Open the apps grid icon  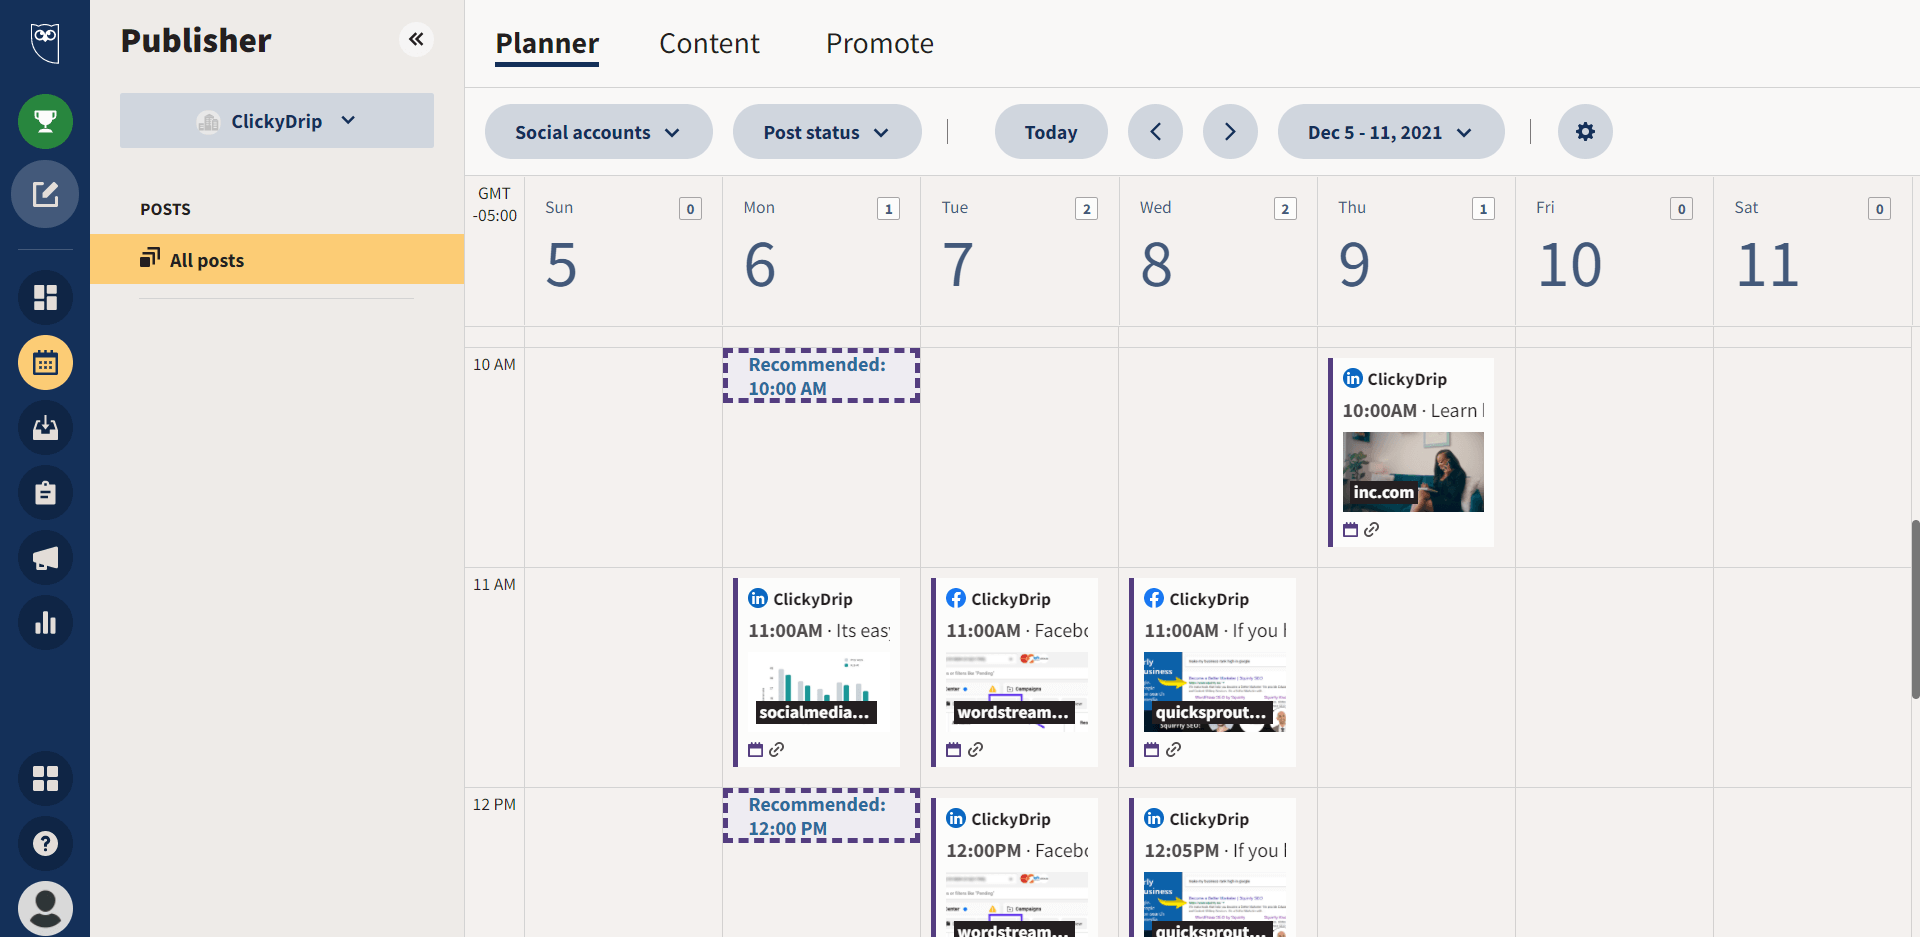click(x=45, y=778)
